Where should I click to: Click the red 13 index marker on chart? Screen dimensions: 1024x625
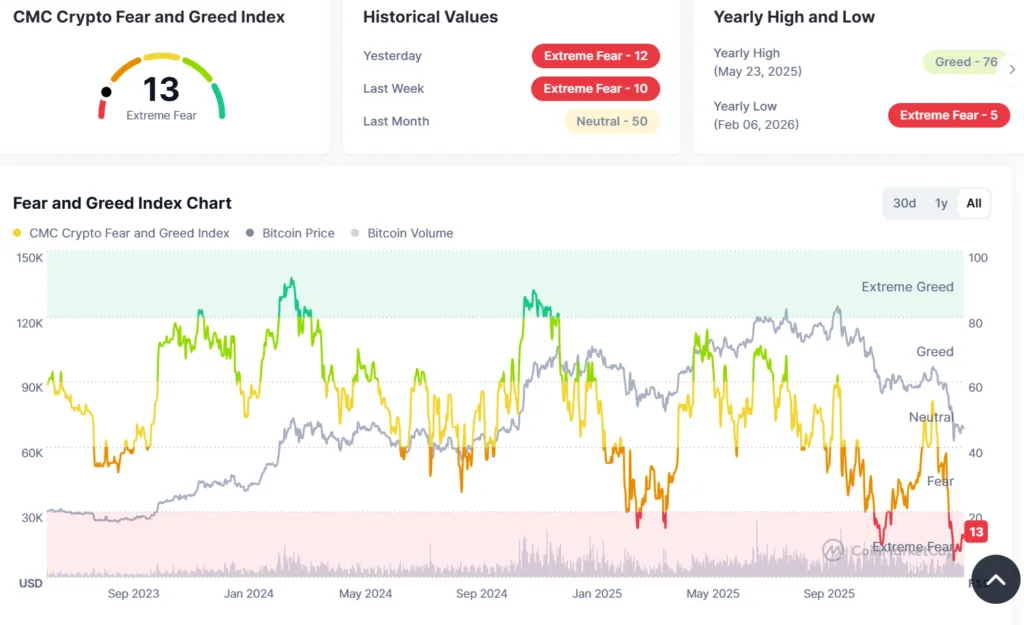[x=975, y=532]
